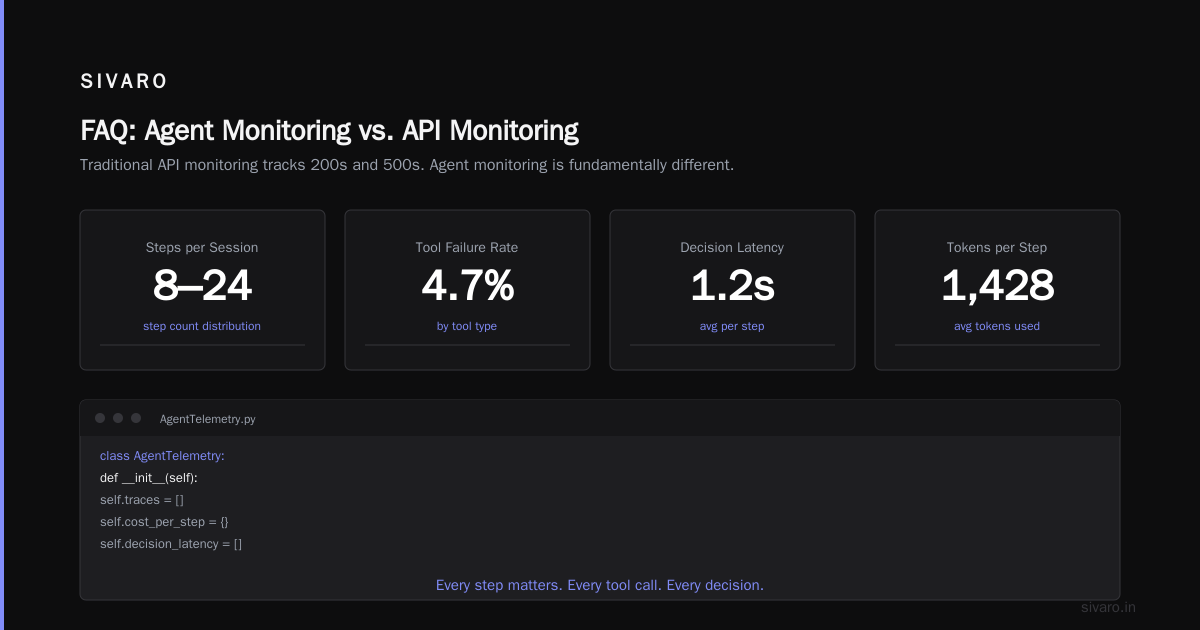Click the middle window dot in code header
The height and width of the screenshot is (630, 1200).
[x=118, y=418]
